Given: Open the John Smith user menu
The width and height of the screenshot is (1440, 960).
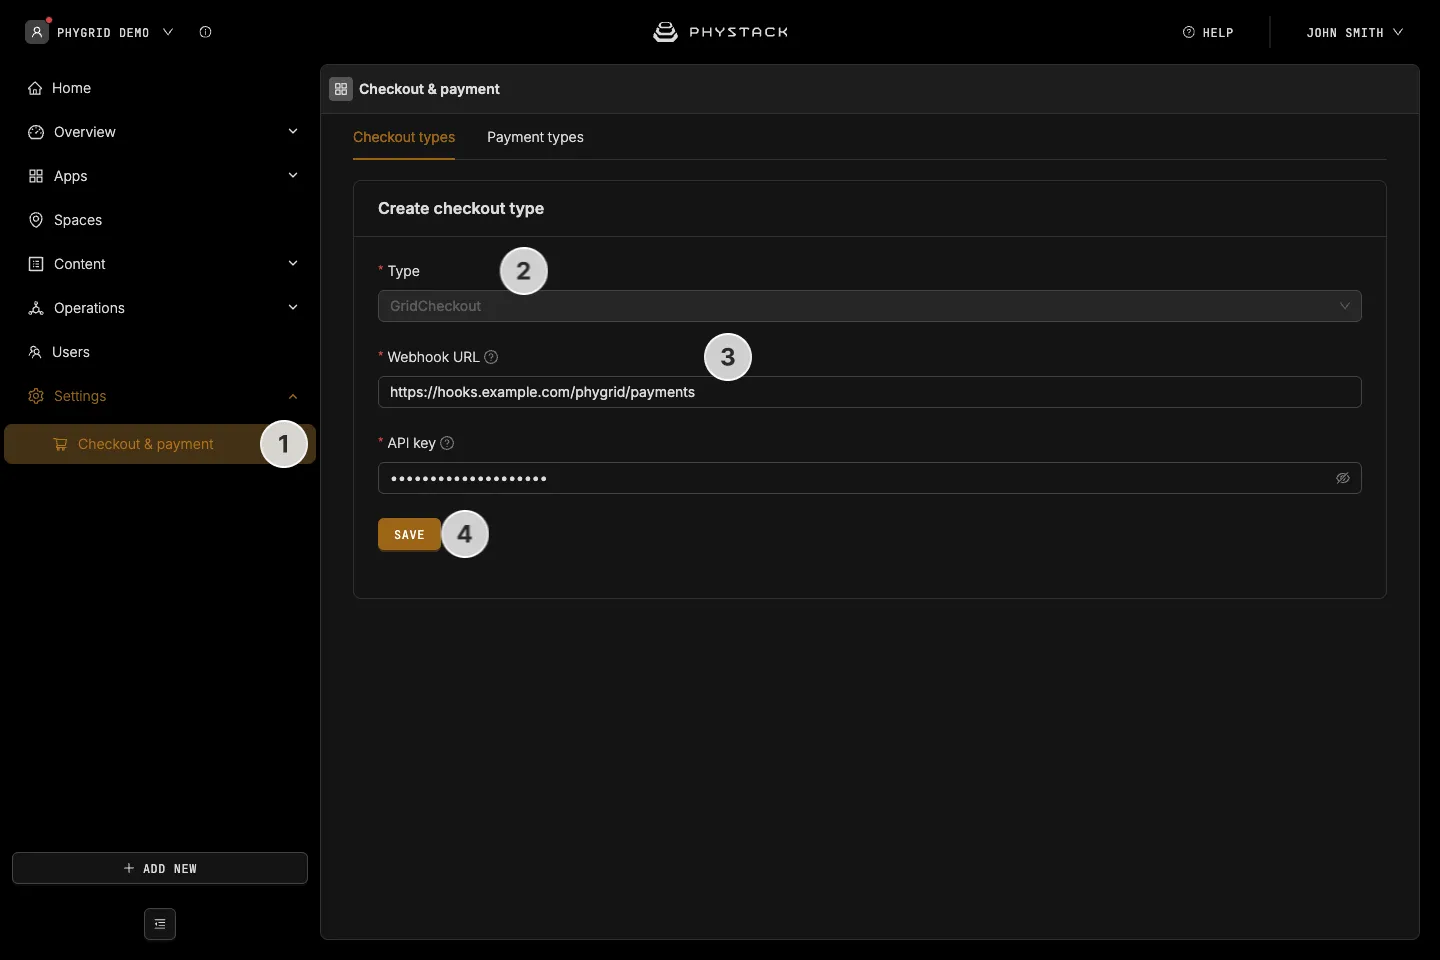Looking at the screenshot, I should [1354, 32].
